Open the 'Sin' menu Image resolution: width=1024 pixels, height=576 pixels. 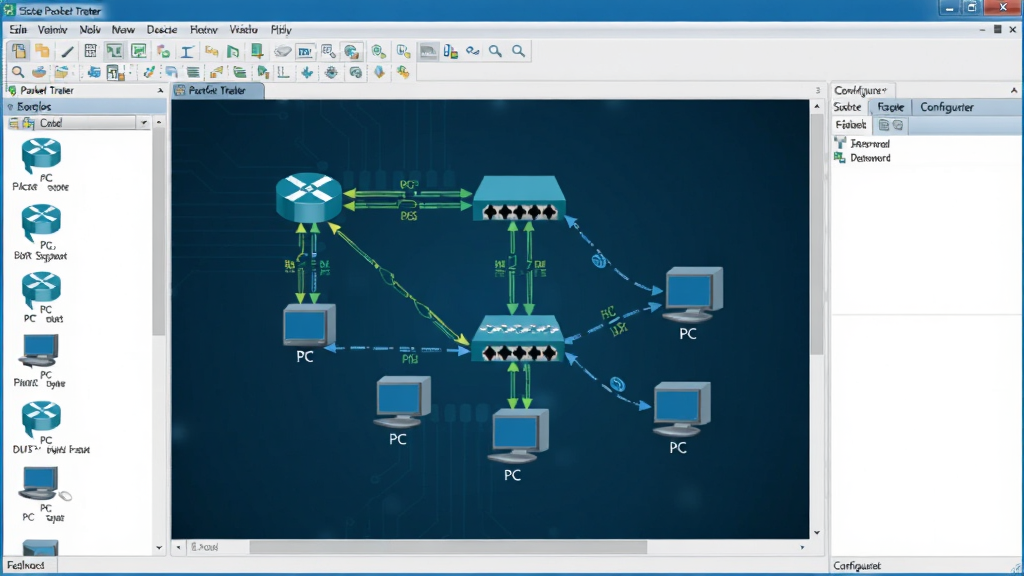coord(18,29)
